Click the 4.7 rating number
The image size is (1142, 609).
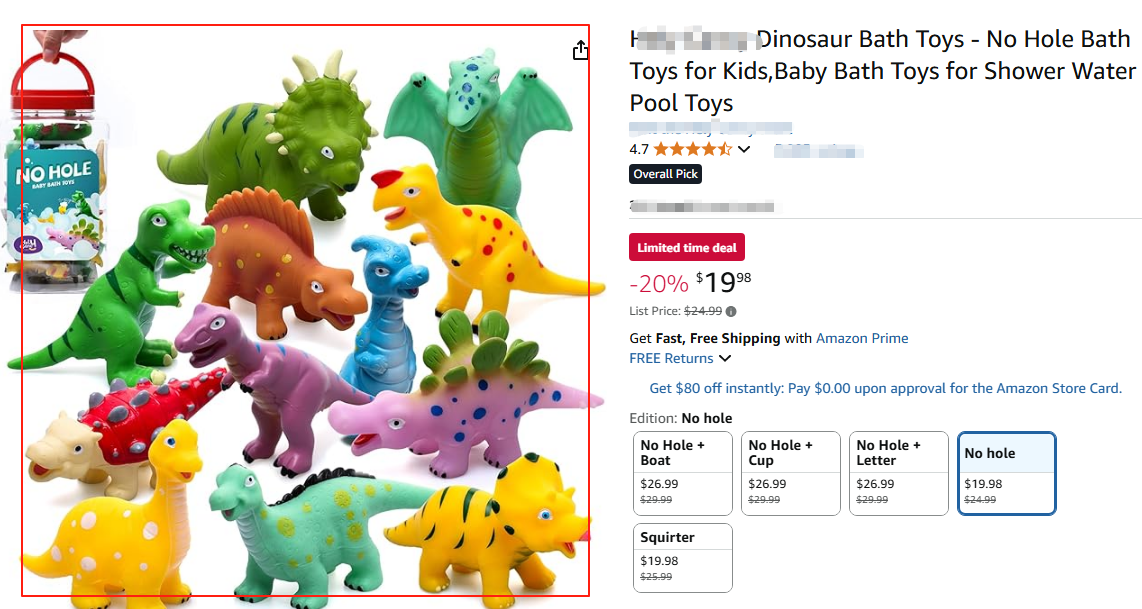pos(639,149)
